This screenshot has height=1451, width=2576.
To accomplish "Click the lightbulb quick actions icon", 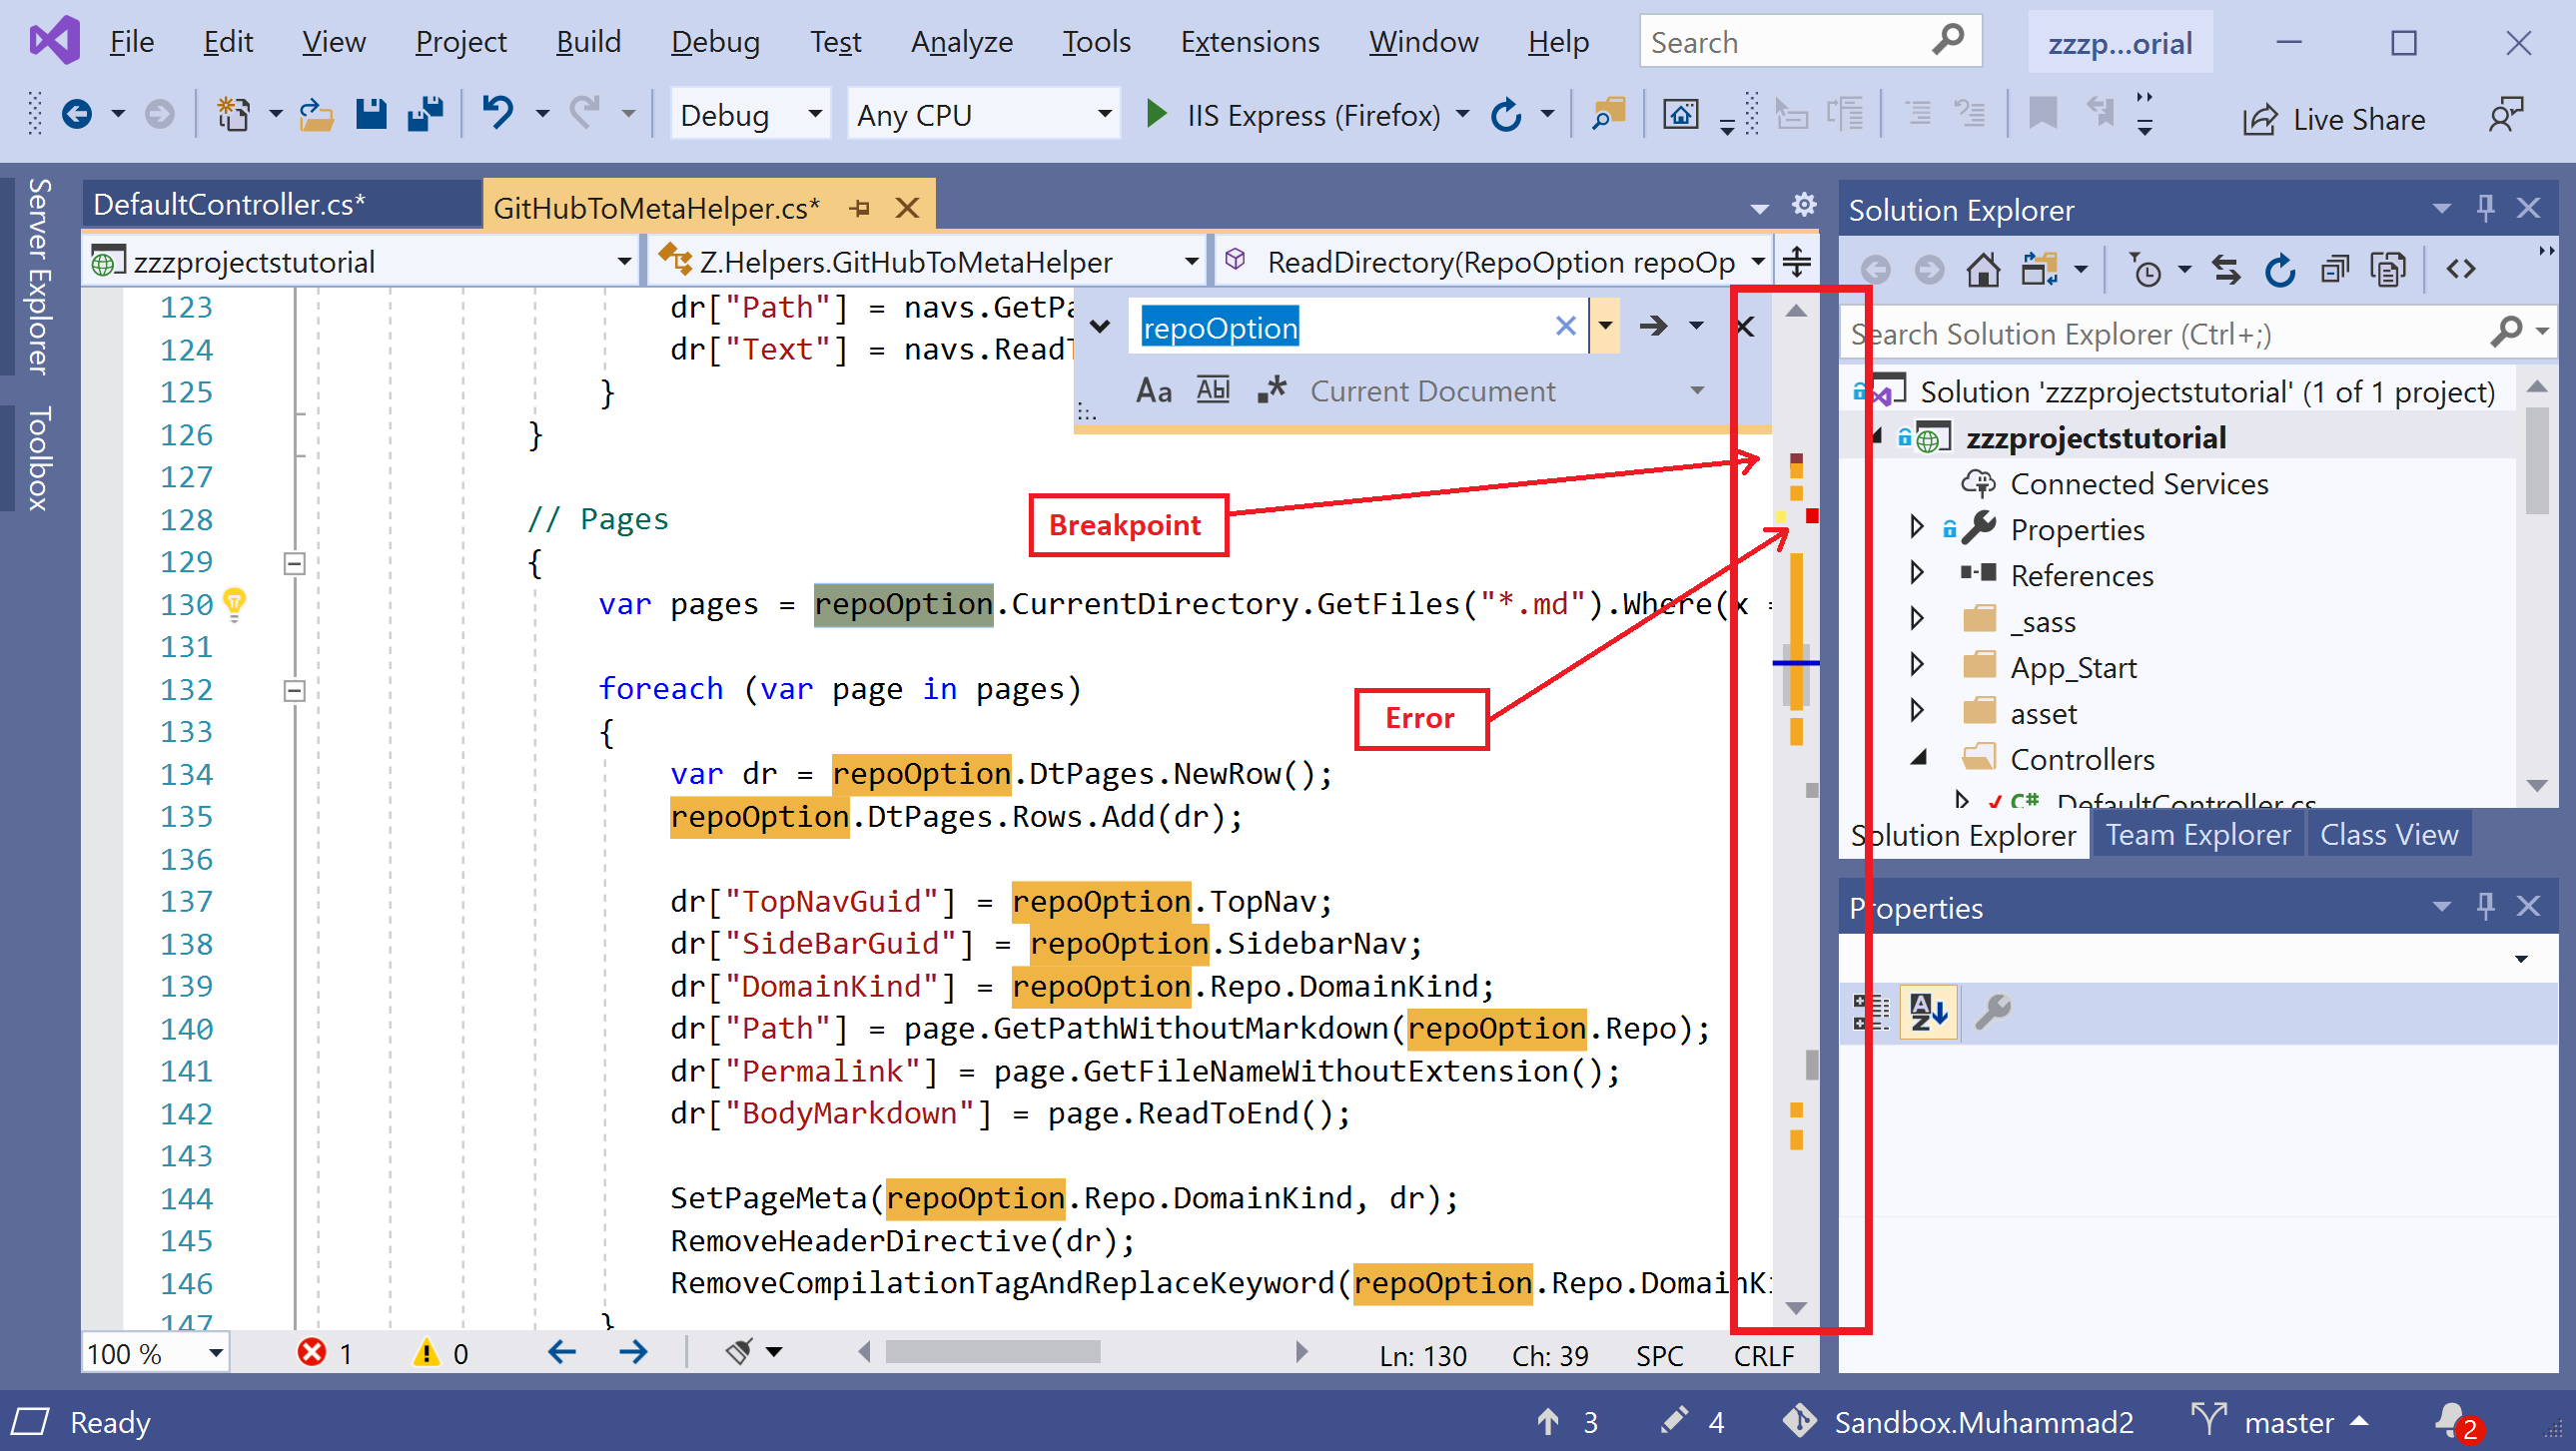I will click(x=234, y=603).
